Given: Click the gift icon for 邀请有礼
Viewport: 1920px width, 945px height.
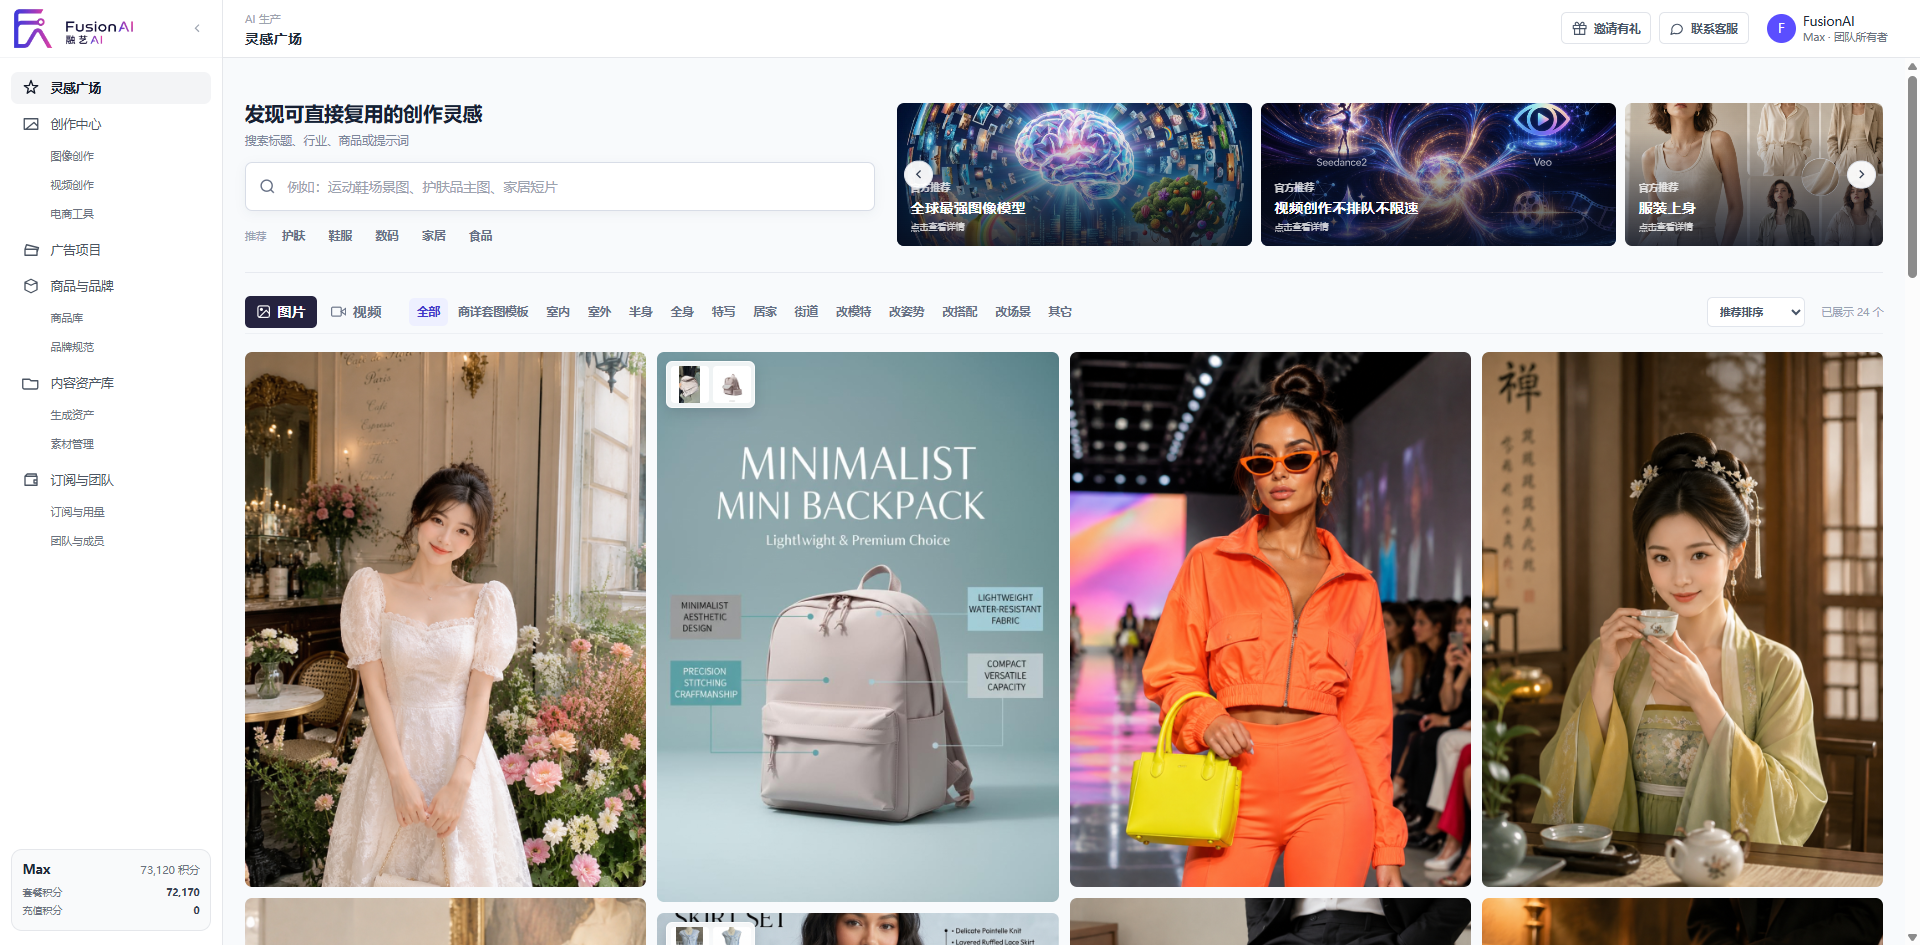Looking at the screenshot, I should point(1580,29).
